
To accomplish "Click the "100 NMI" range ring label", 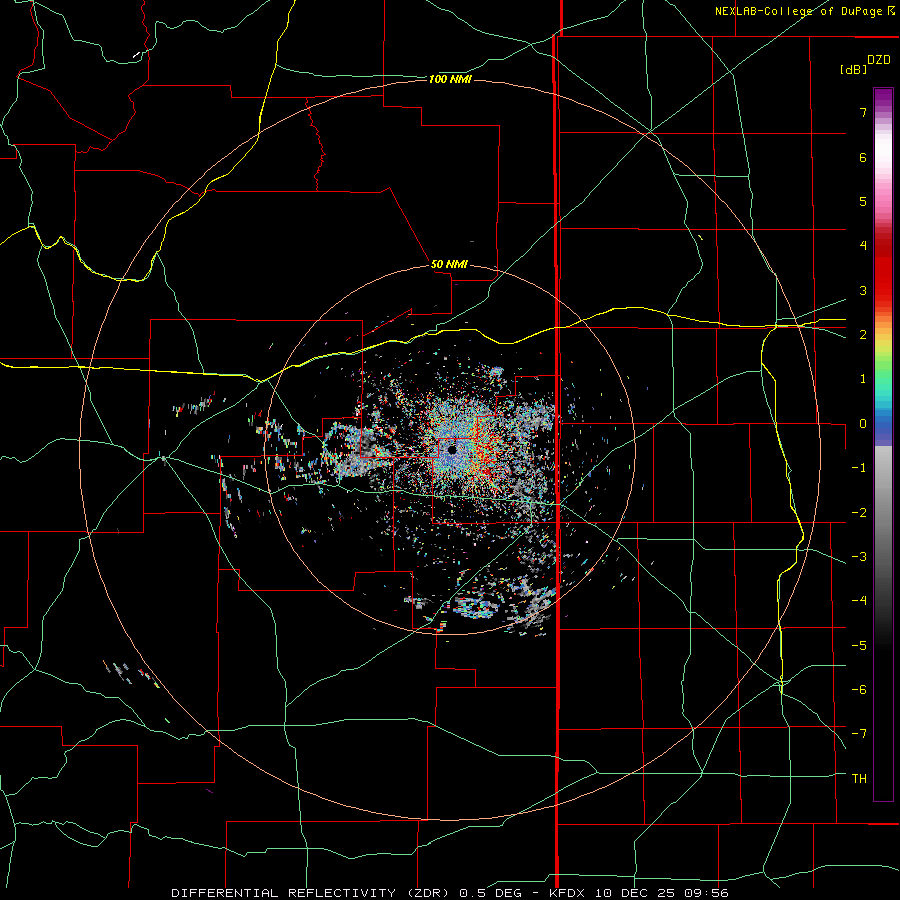I will coord(450,79).
